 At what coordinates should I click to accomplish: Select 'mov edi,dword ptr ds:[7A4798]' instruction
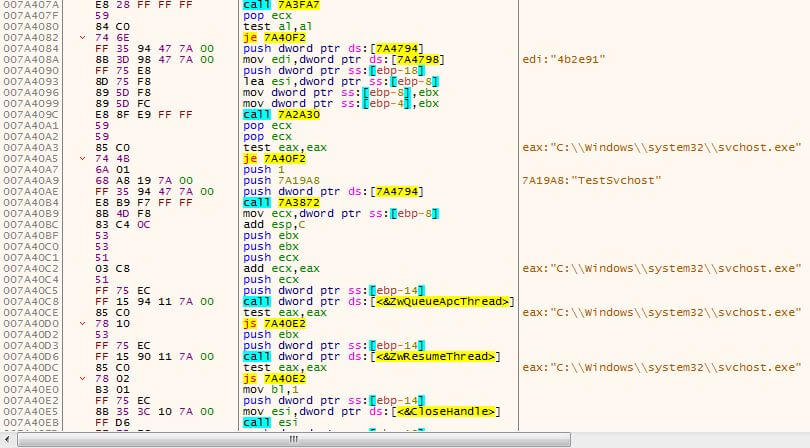click(344, 59)
